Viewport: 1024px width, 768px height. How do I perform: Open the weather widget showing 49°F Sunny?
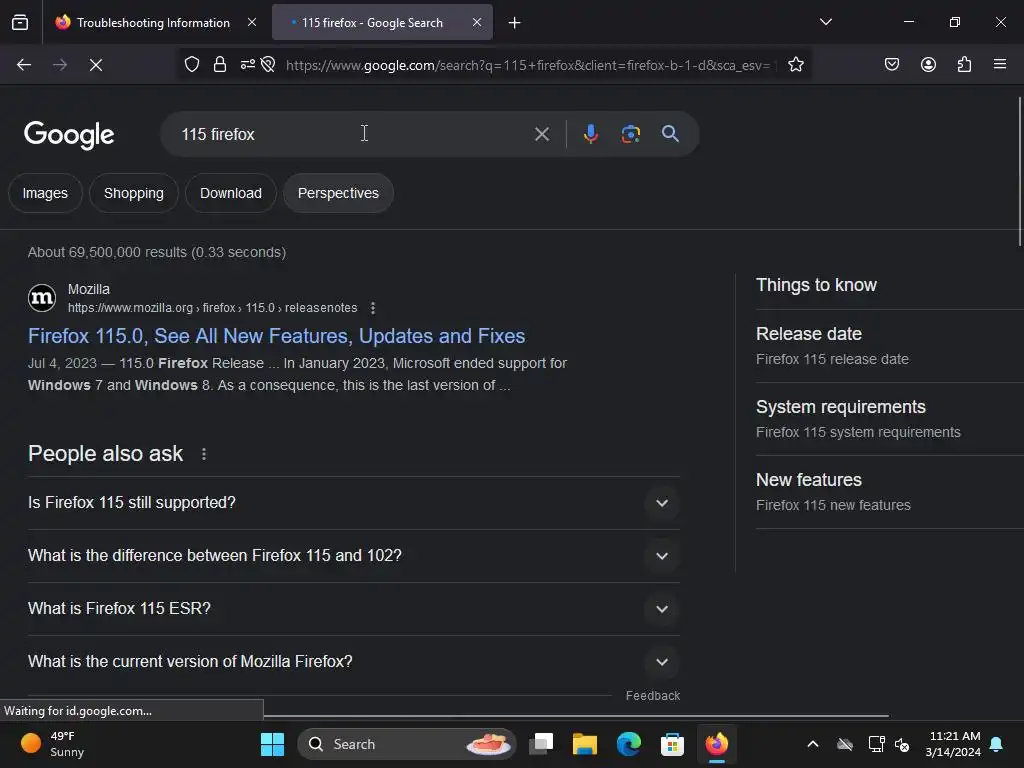point(52,744)
